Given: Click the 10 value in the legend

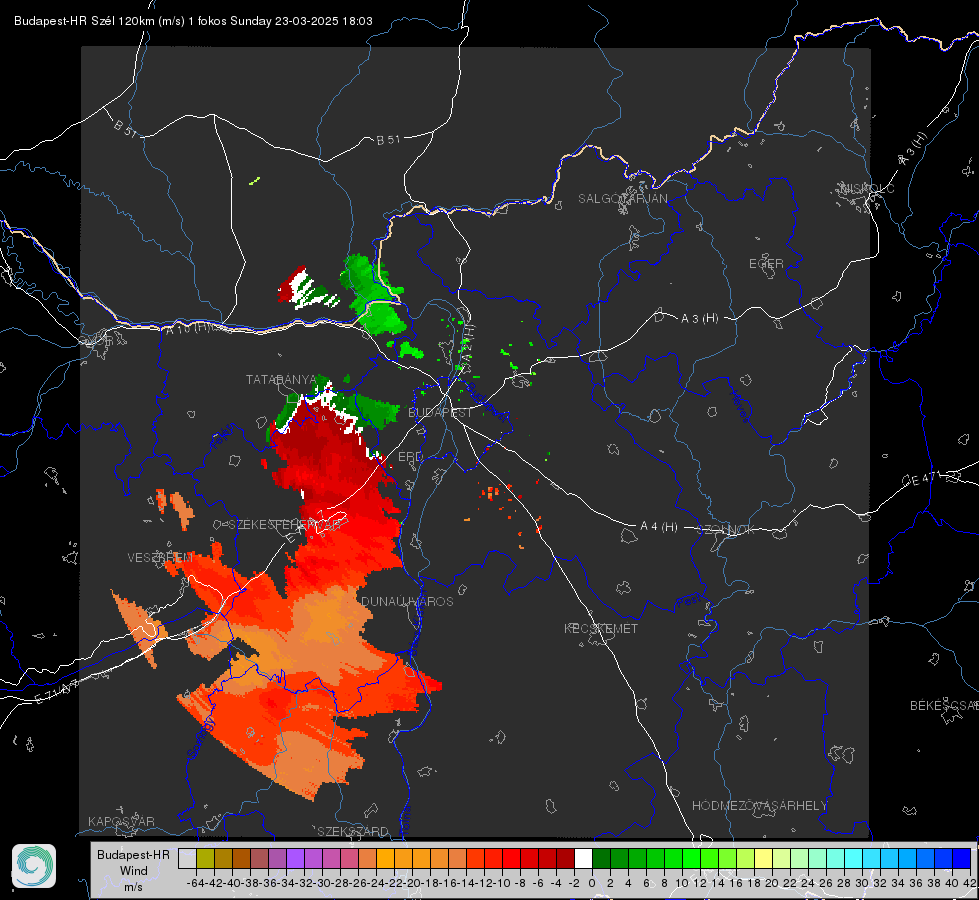Looking at the screenshot, I should pyautogui.click(x=682, y=883).
